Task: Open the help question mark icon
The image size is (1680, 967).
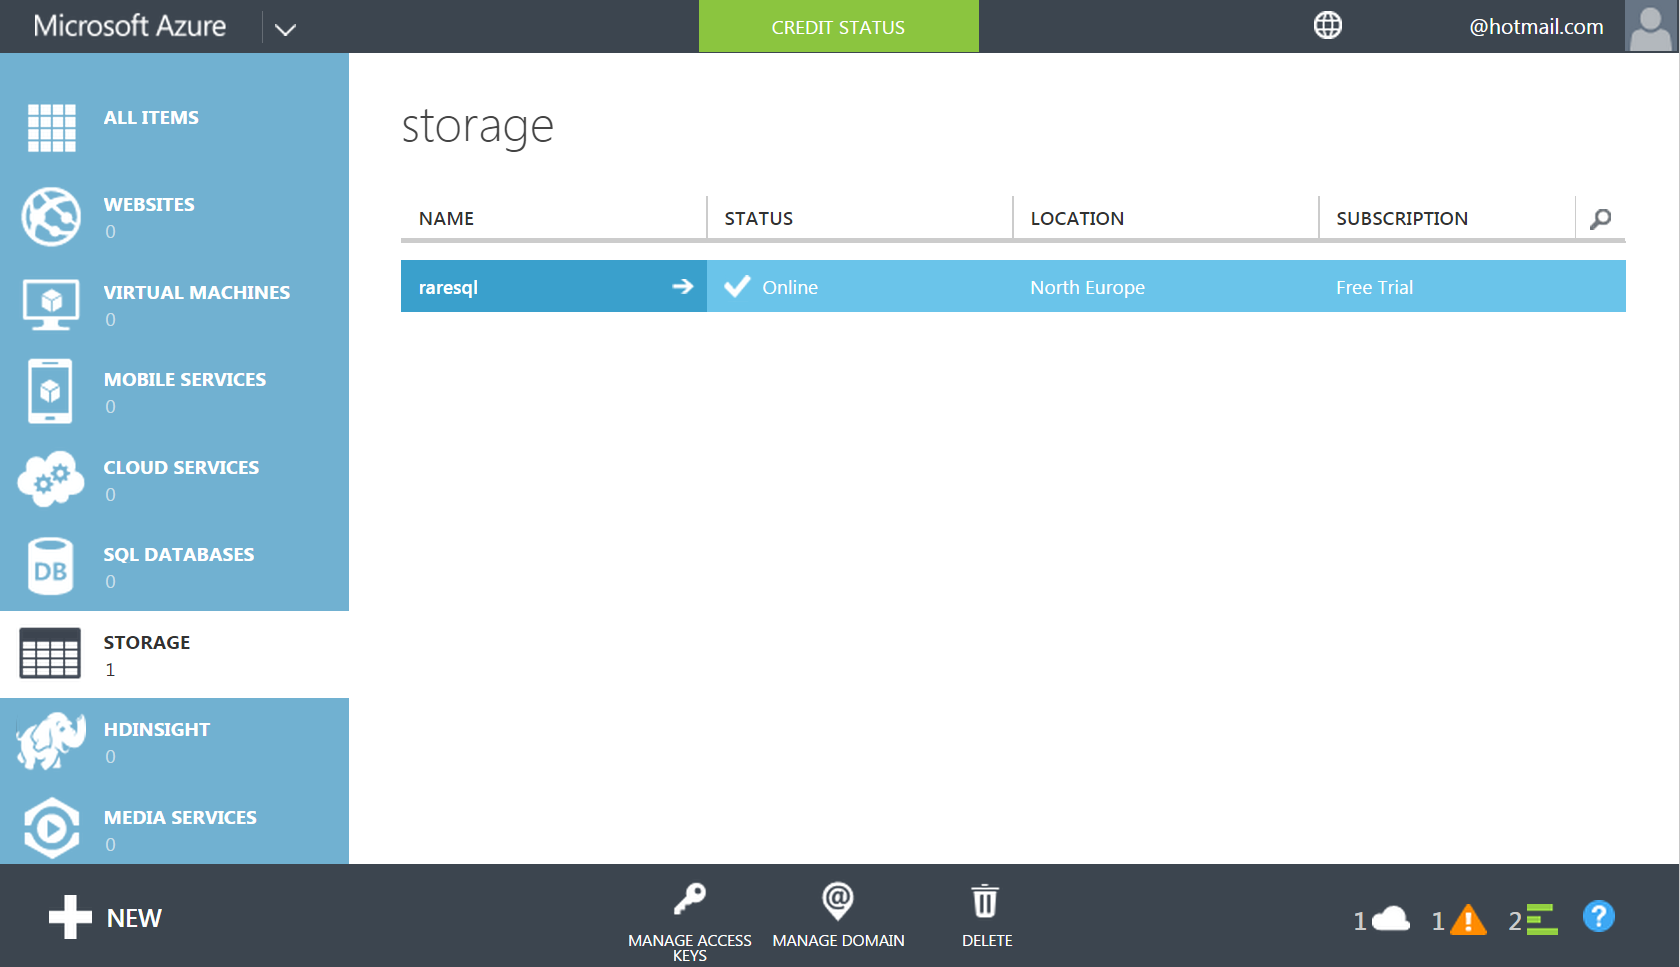Action: point(1598,916)
